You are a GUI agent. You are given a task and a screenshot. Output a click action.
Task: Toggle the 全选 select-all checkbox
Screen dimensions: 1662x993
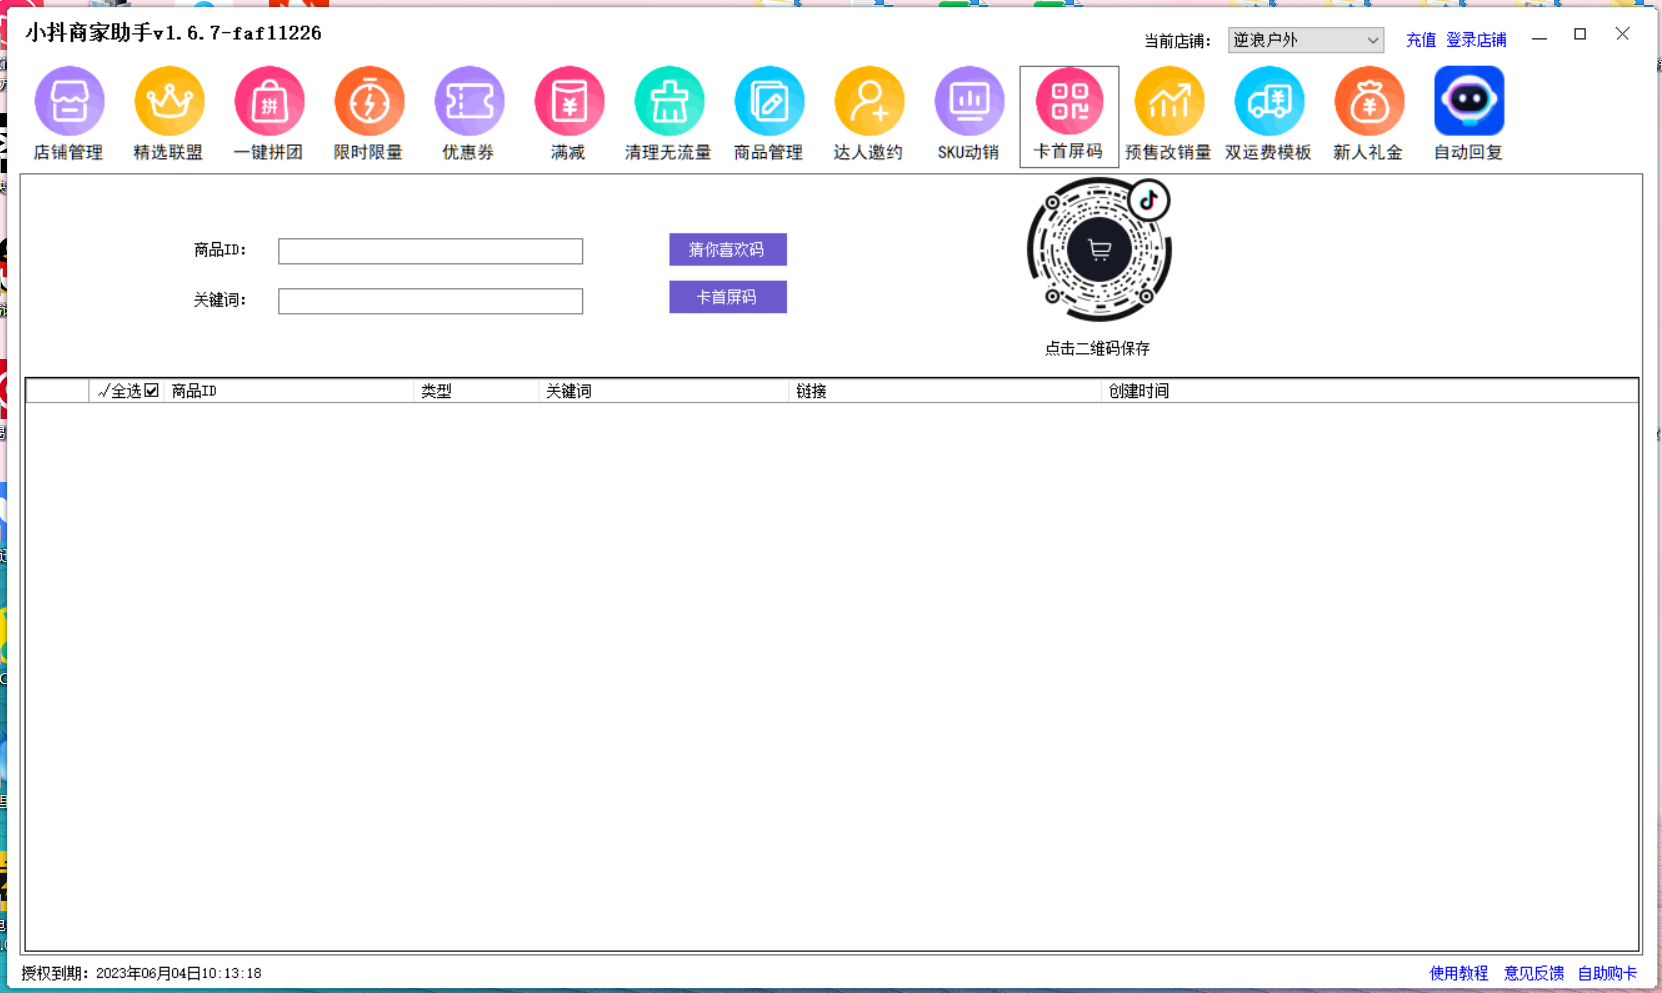[151, 391]
